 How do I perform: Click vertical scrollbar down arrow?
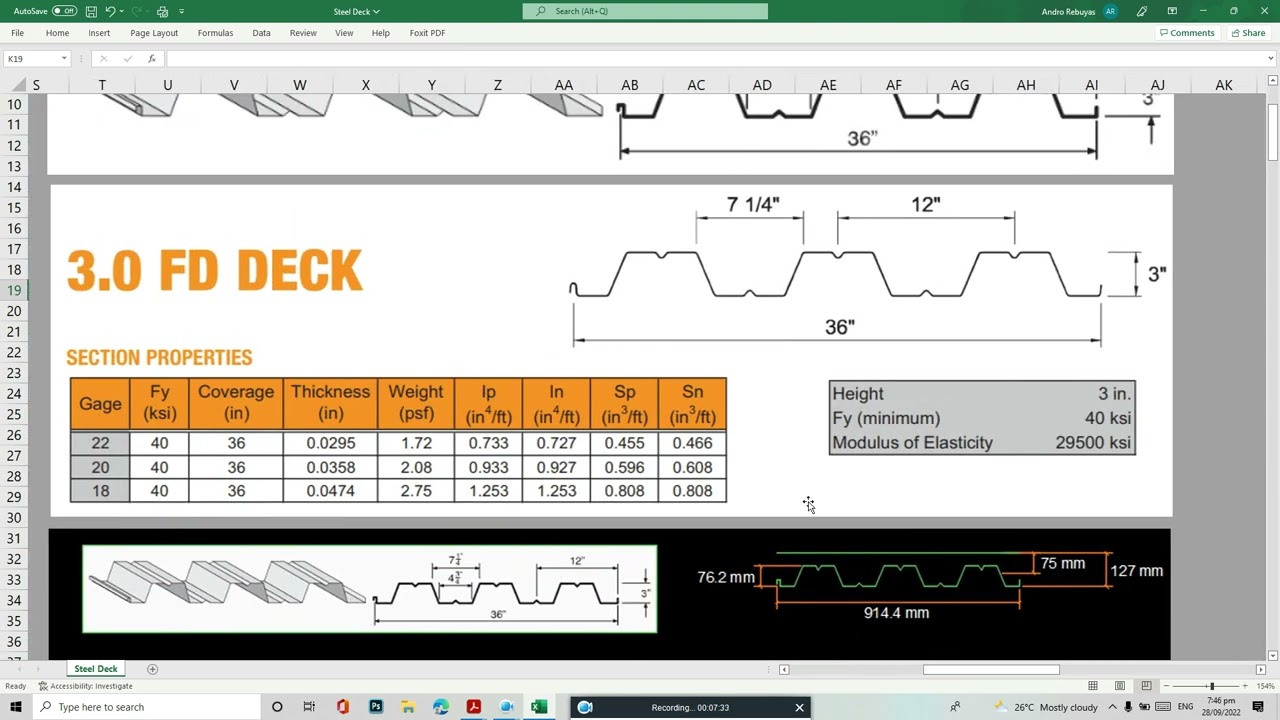[x=1273, y=654]
